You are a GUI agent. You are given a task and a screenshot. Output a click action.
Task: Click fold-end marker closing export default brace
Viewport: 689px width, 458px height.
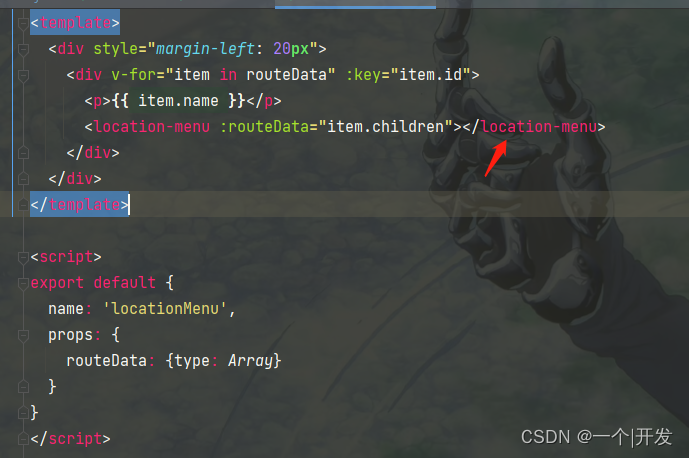[x=23, y=413]
